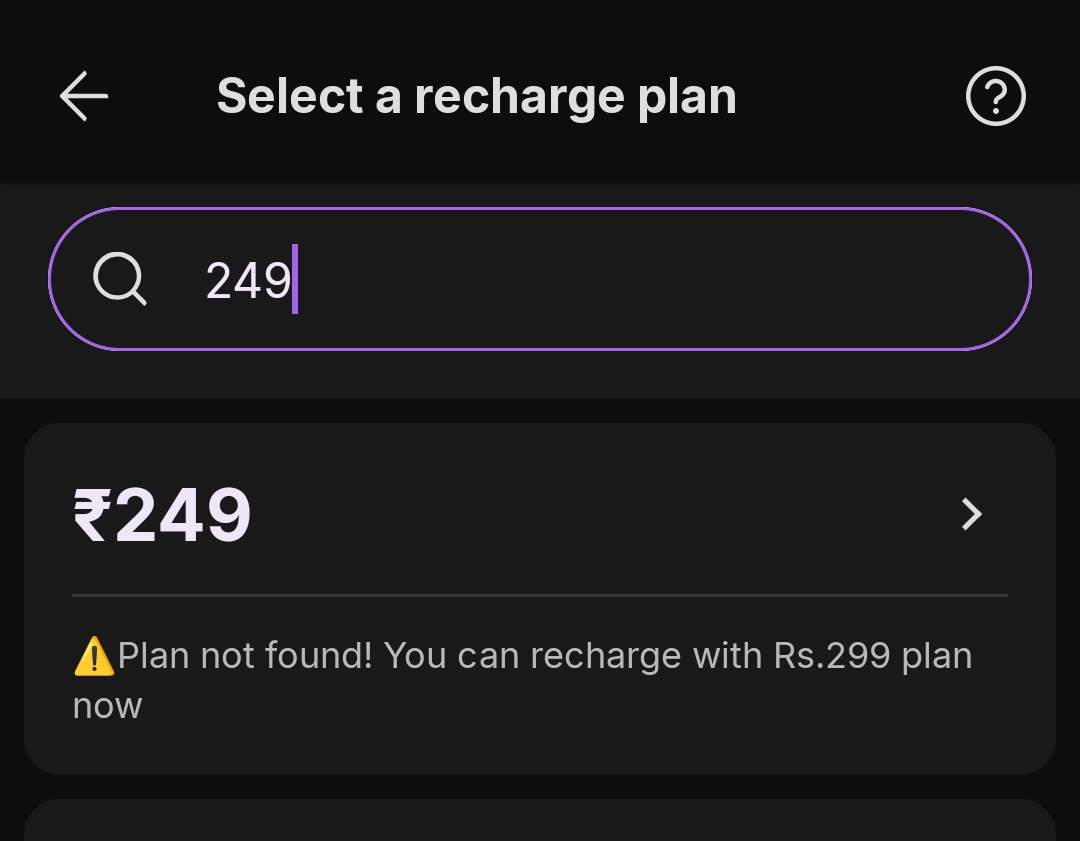Click the yellow warning triangle icon
This screenshot has width=1080, height=841.
(x=94, y=657)
